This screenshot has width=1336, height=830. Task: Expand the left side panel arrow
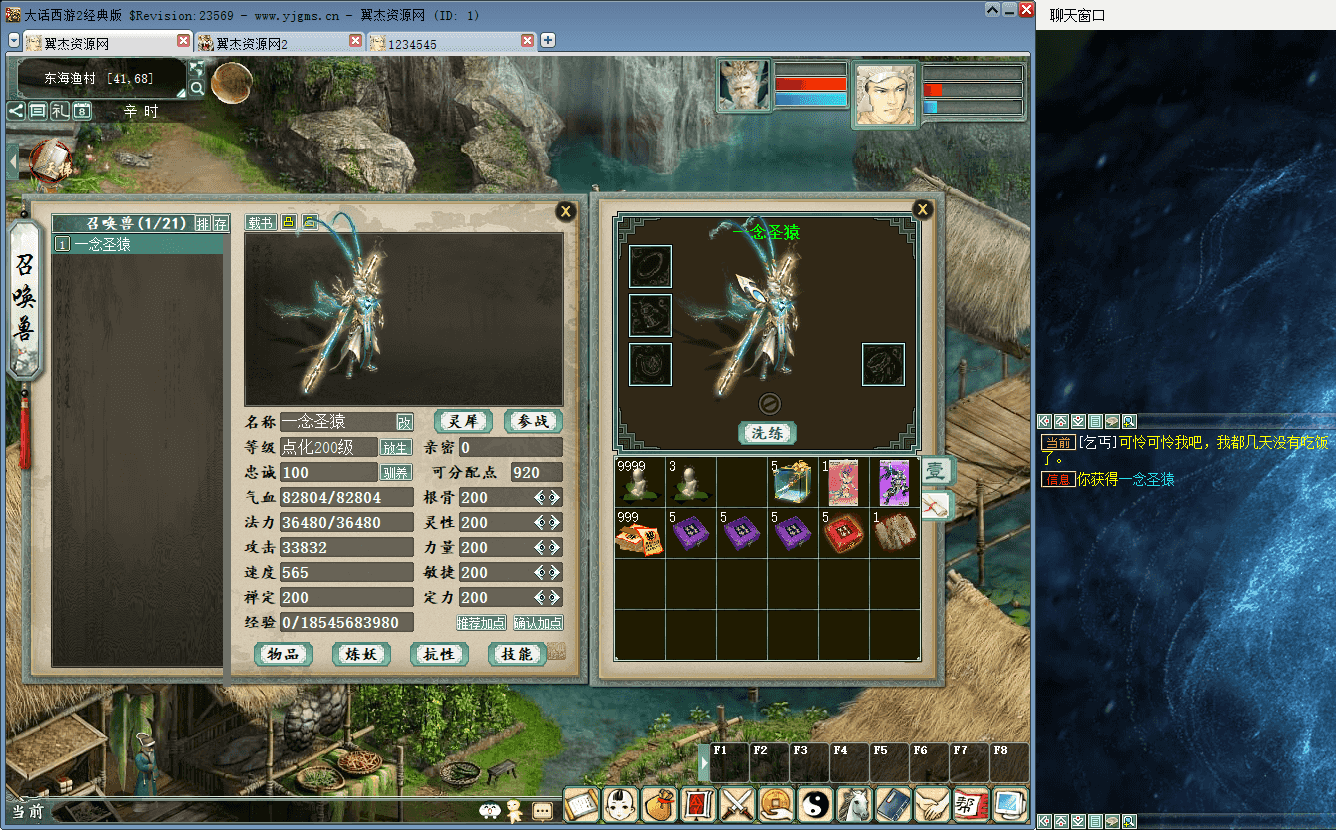tap(13, 162)
